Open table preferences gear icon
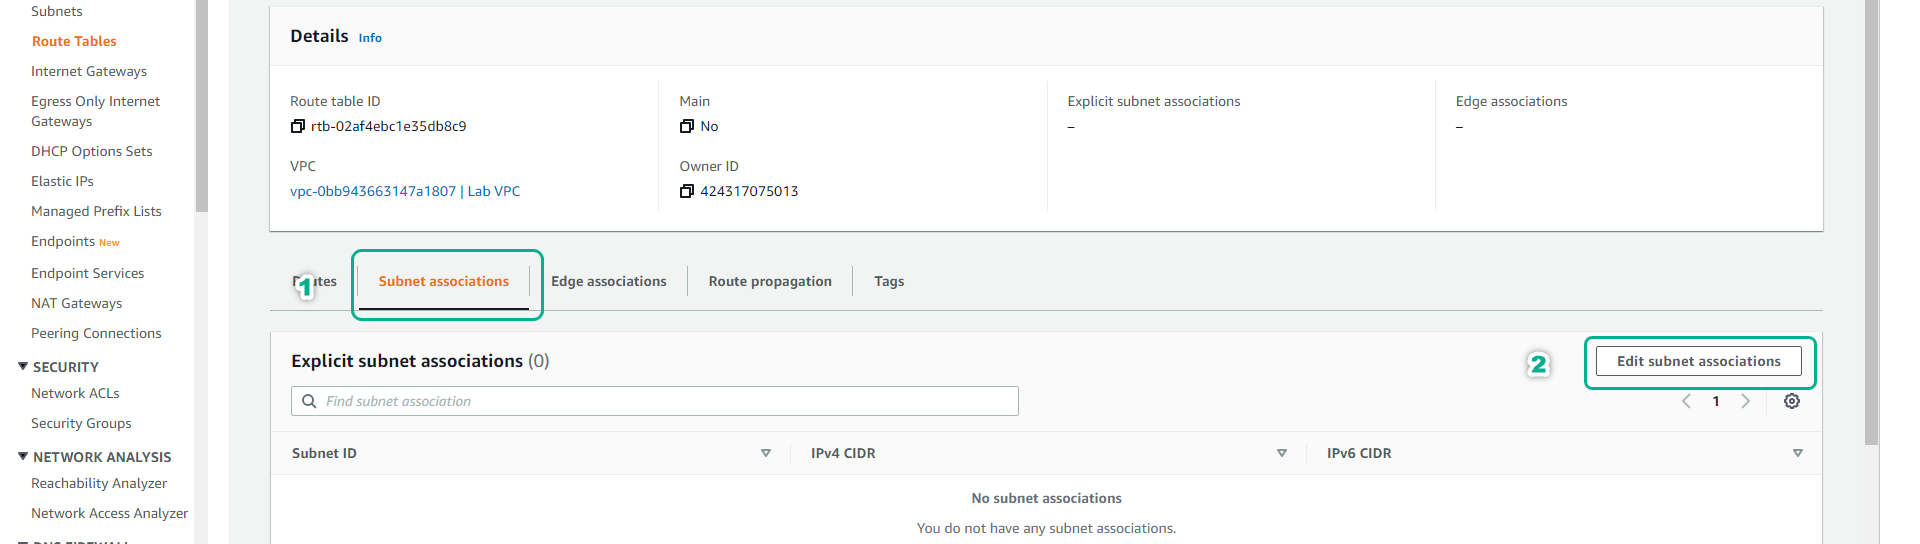 (1791, 401)
